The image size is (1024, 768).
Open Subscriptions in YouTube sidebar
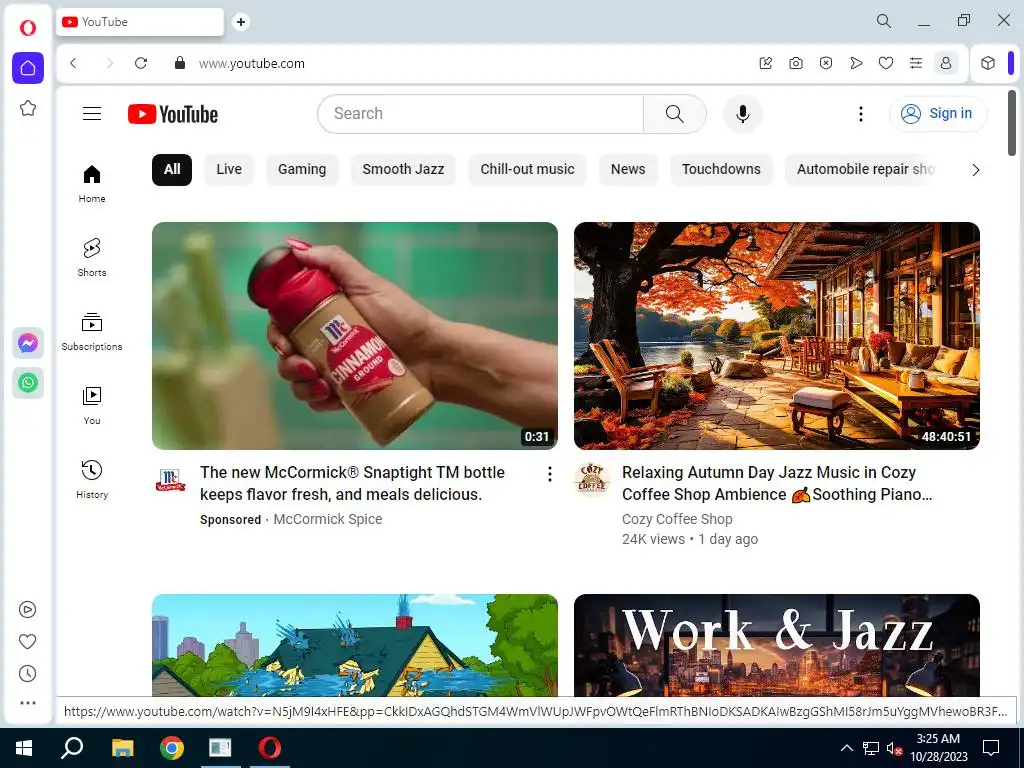92,332
